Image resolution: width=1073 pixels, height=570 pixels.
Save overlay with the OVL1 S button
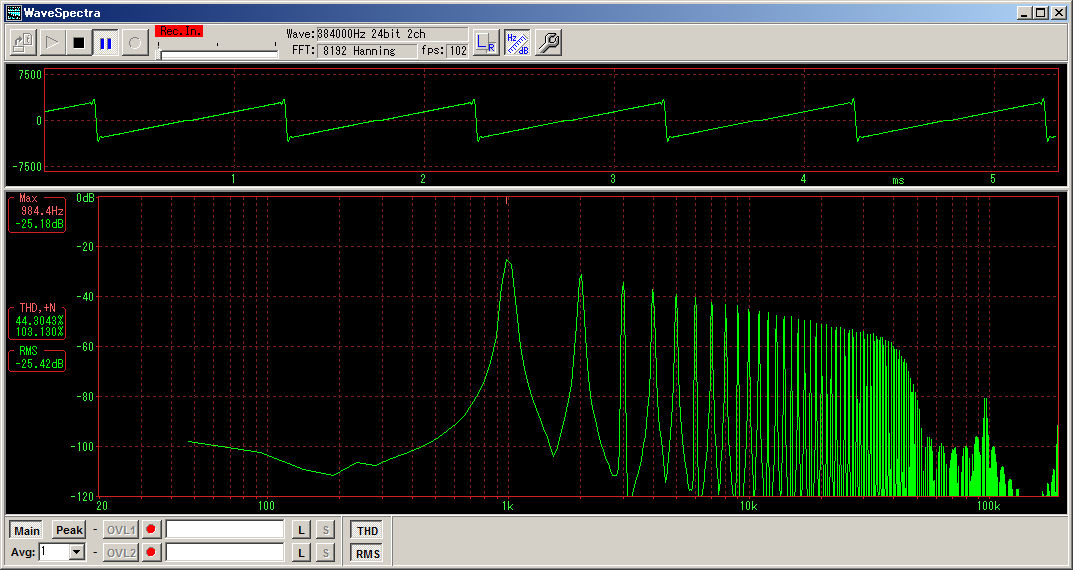[326, 530]
